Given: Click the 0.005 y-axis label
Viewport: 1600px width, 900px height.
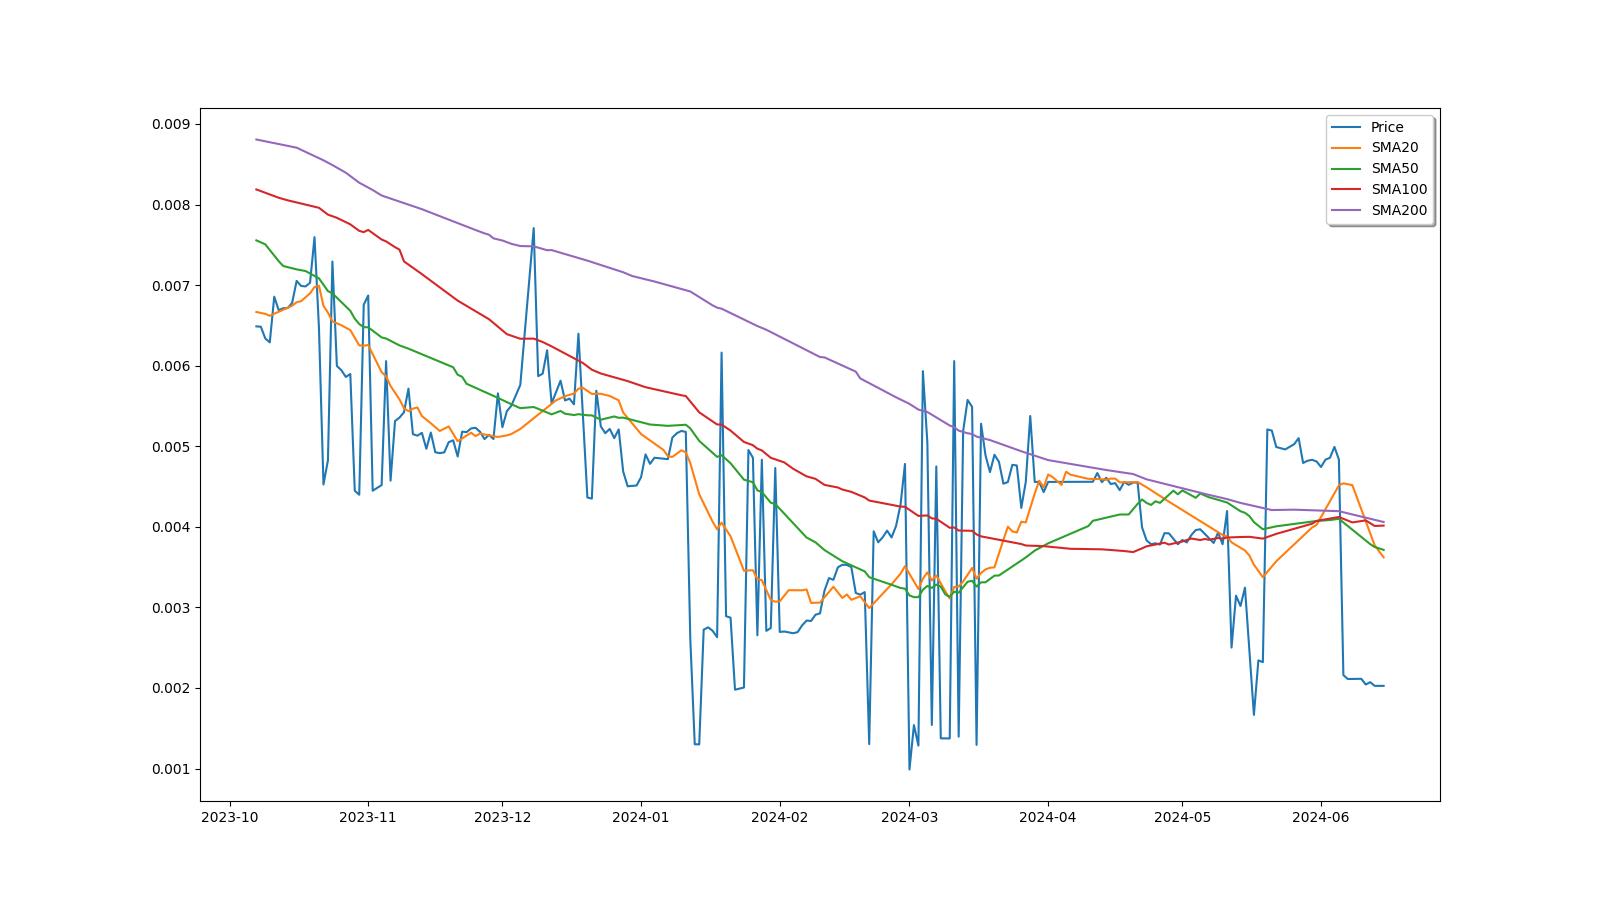Looking at the screenshot, I should point(171,447).
